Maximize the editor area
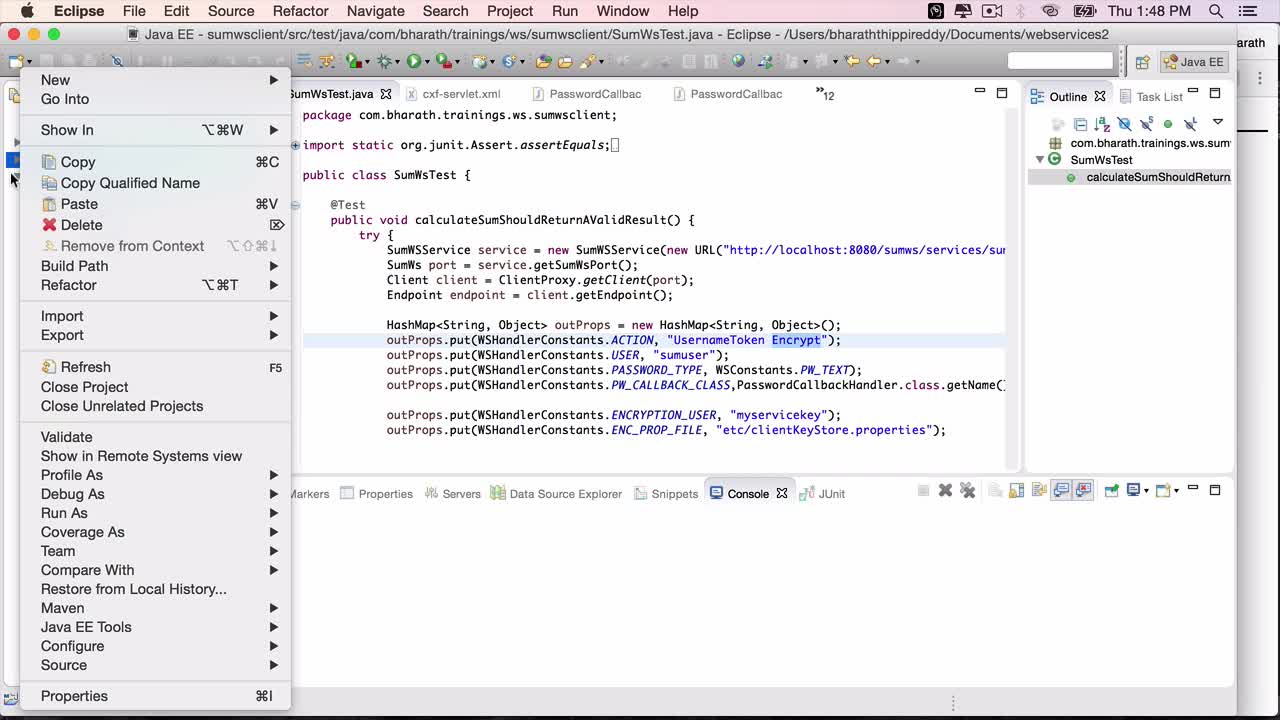 pos(1002,93)
